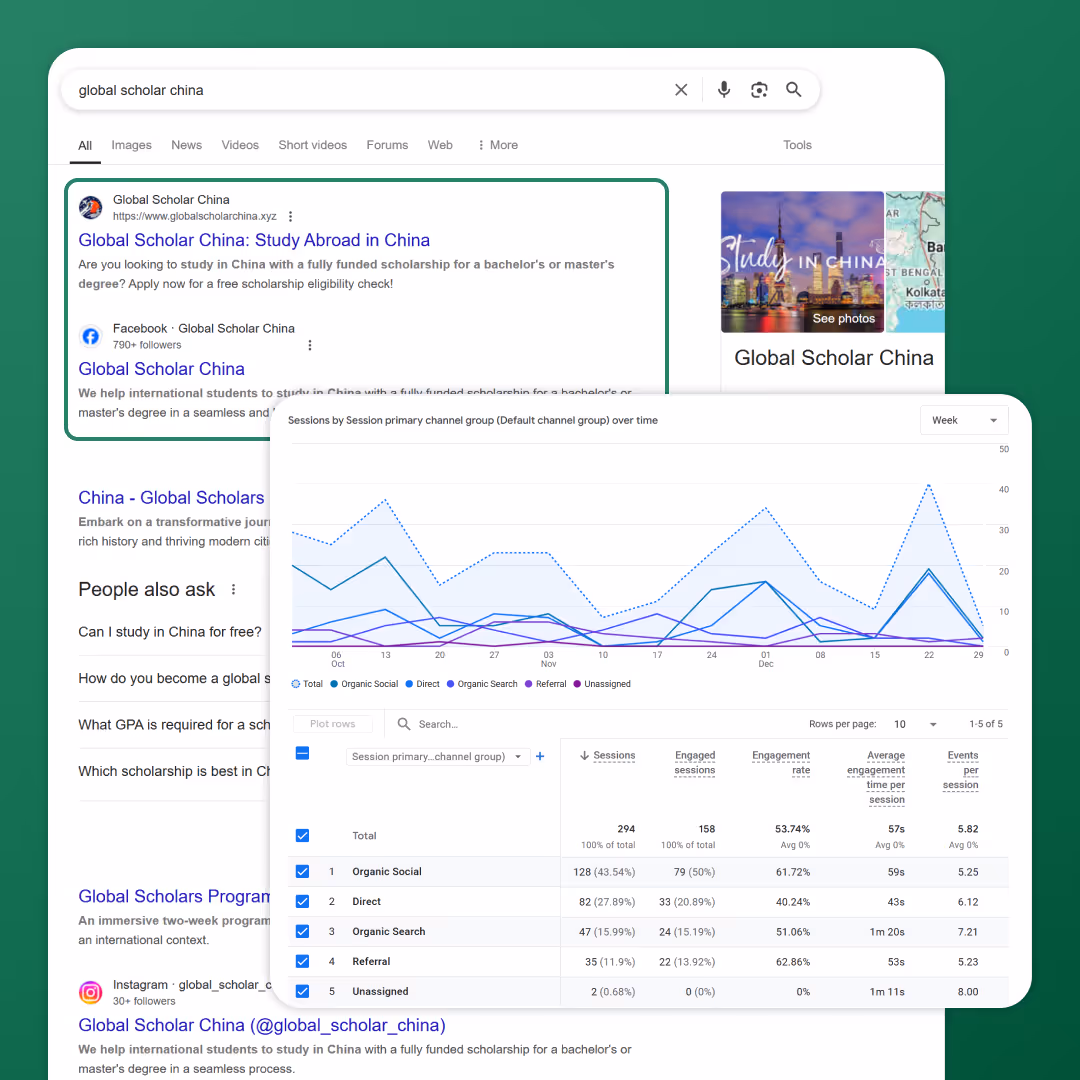Image resolution: width=1080 pixels, height=1080 pixels.
Task: Toggle Unassigned series in chart legend
Action: click(x=602, y=684)
